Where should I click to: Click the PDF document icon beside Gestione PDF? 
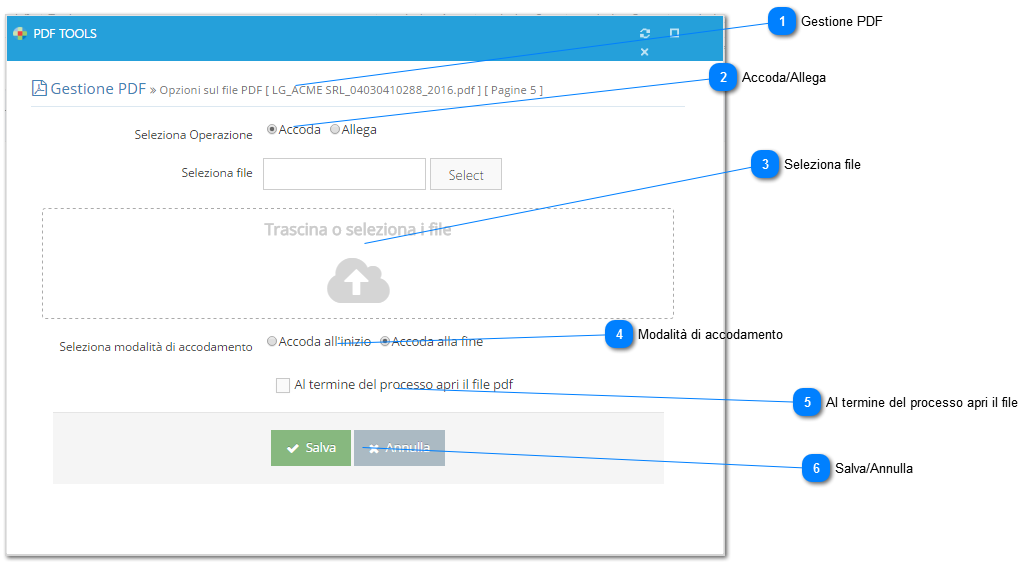[39, 88]
